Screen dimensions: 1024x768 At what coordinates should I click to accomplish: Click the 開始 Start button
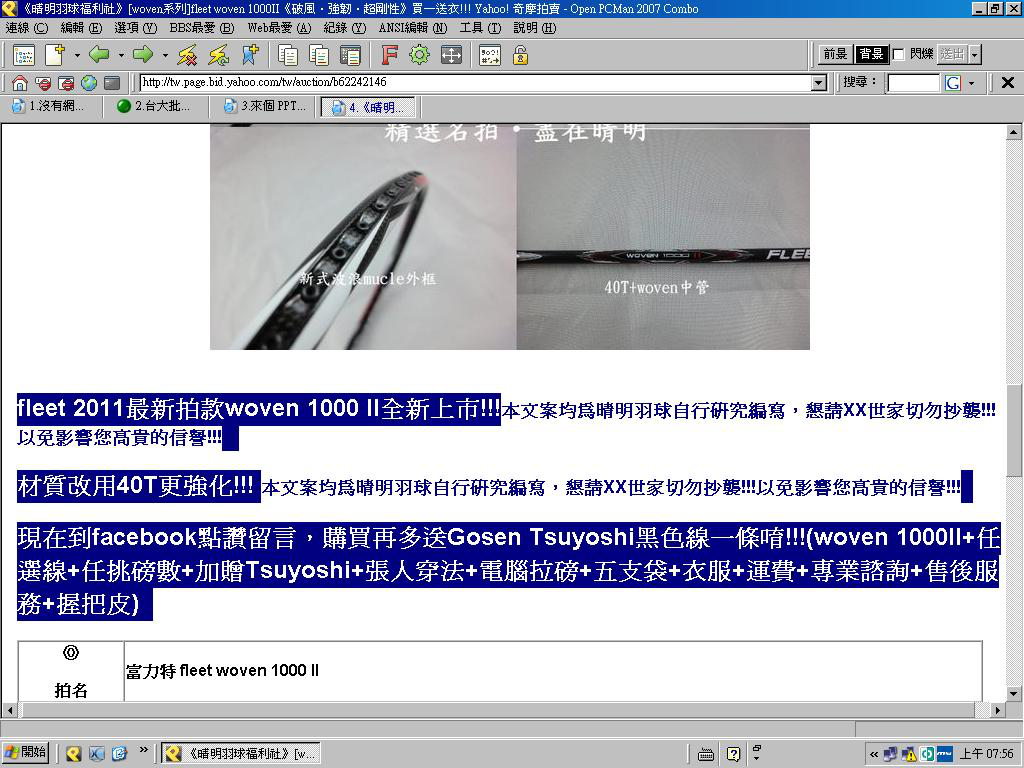[x=26, y=754]
